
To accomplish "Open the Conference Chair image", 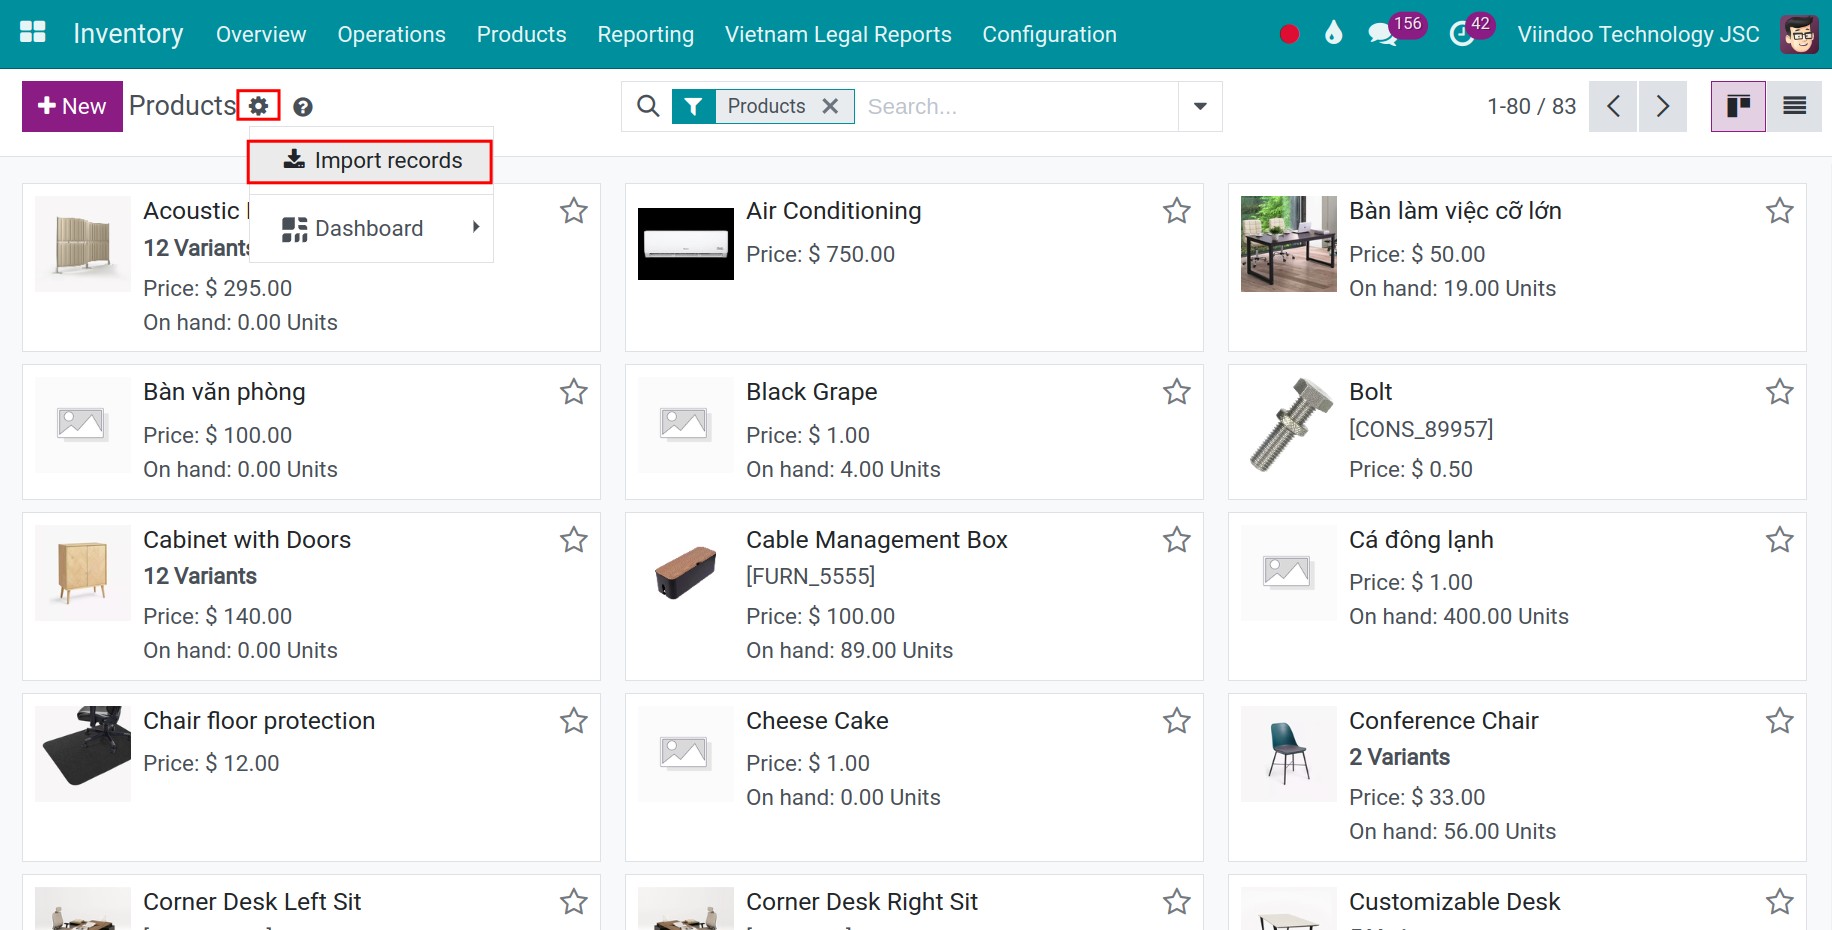I will [1289, 754].
